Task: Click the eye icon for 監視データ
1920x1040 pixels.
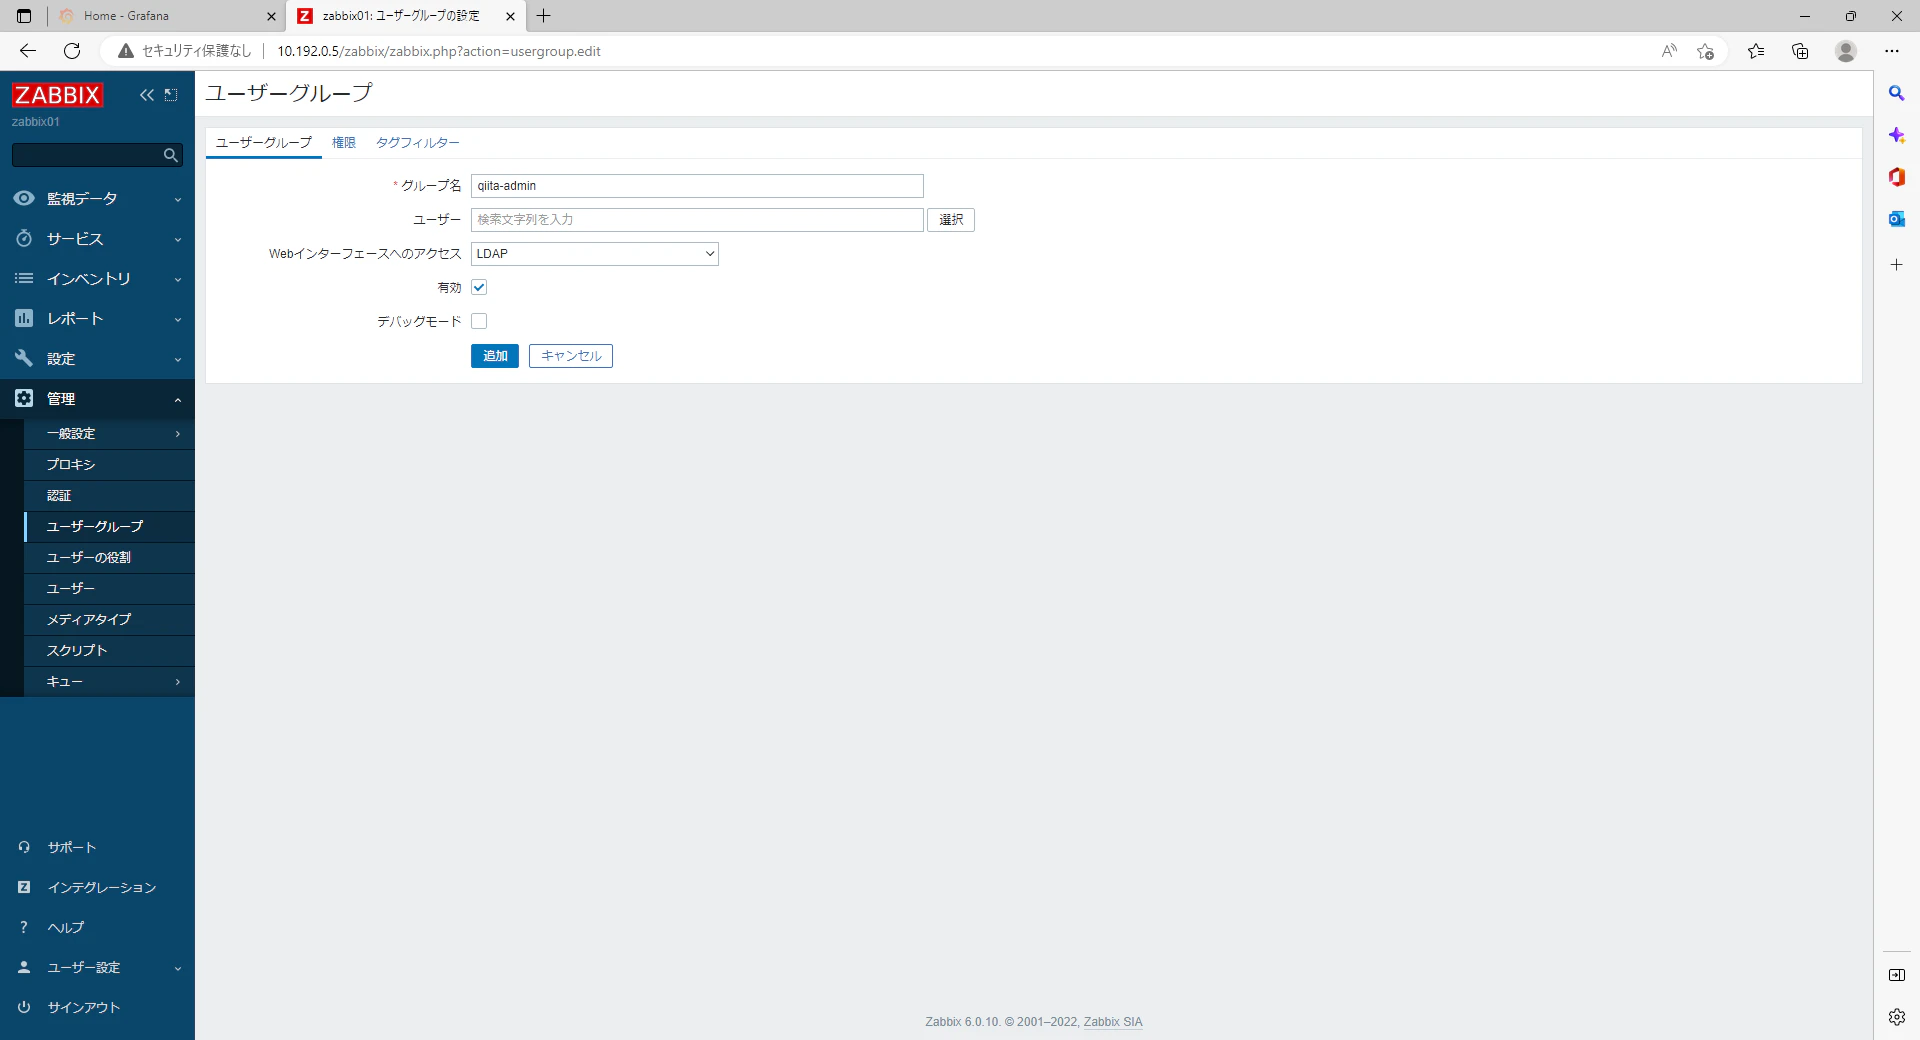Action: 24,198
